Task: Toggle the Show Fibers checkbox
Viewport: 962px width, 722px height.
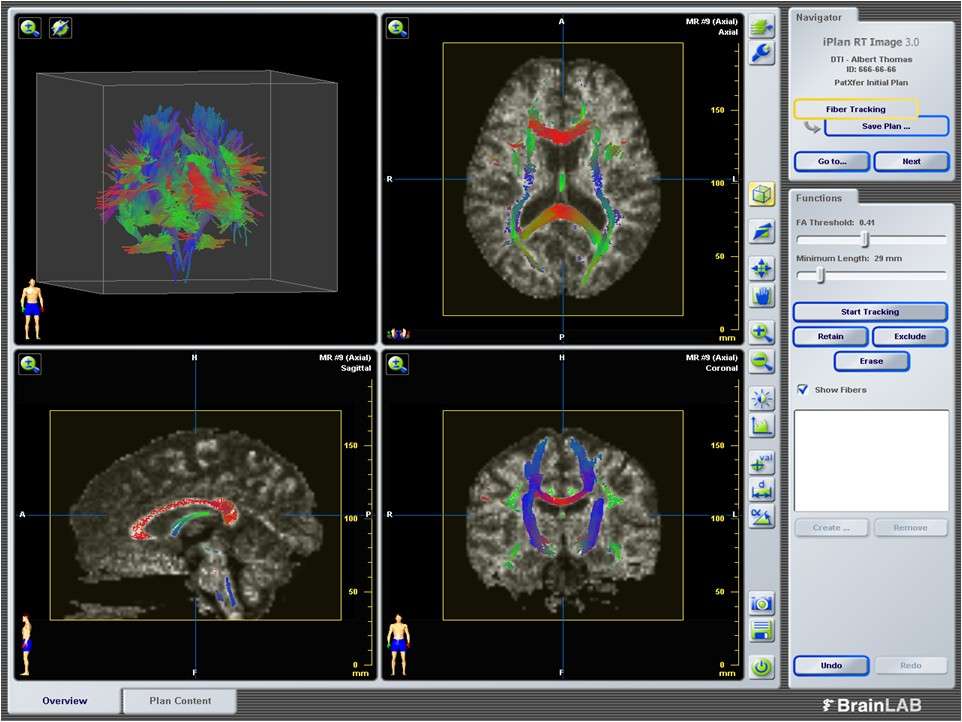Action: pos(800,390)
